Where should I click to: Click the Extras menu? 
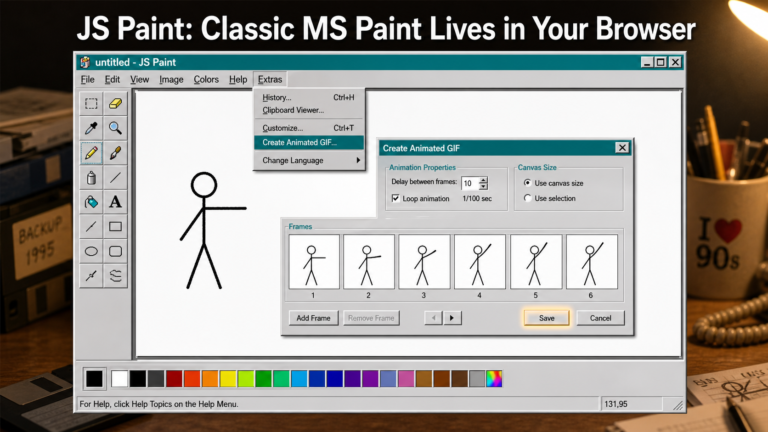click(270, 79)
